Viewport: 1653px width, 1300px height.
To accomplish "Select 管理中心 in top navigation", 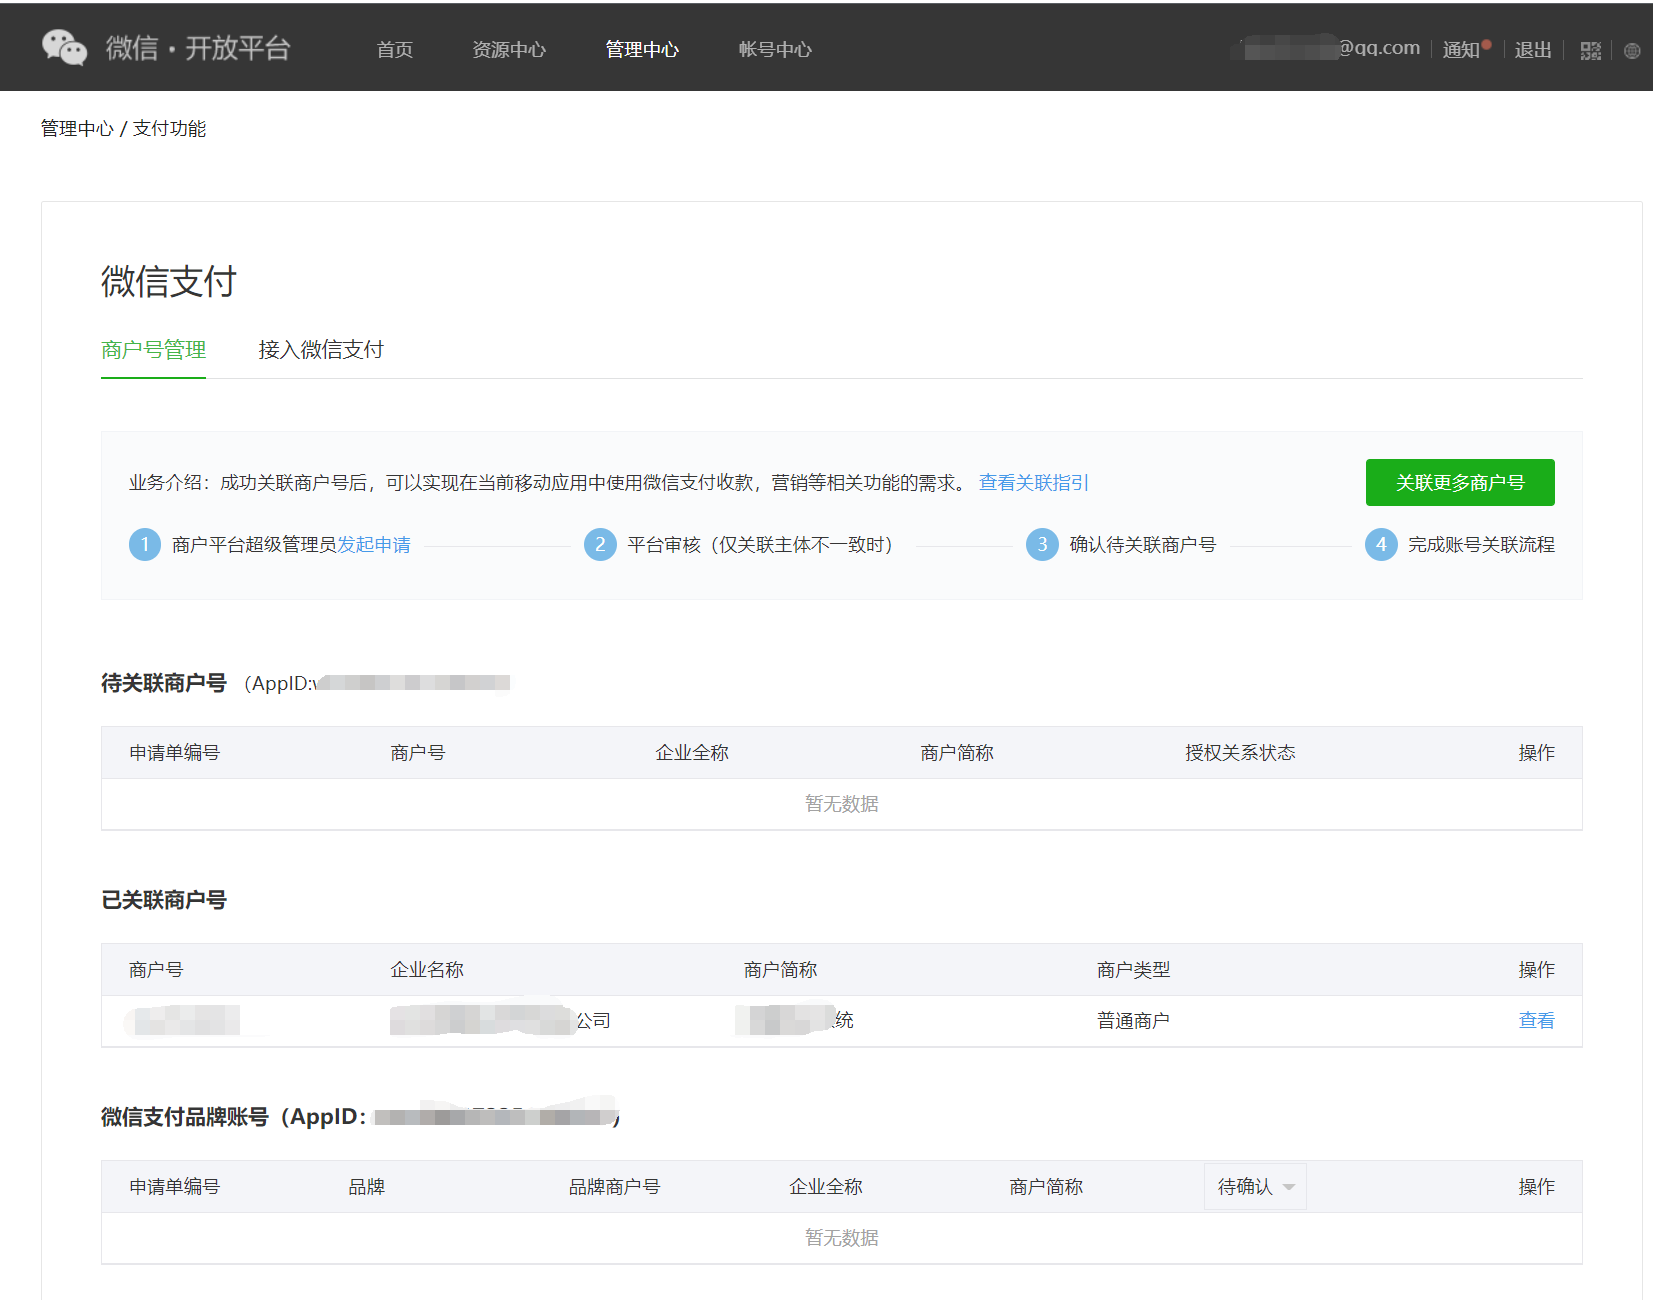I will 642,49.
